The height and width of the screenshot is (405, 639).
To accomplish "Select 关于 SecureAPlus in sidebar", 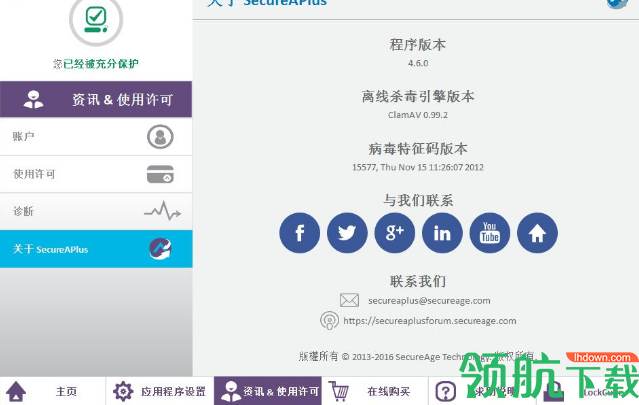I will coord(96,249).
